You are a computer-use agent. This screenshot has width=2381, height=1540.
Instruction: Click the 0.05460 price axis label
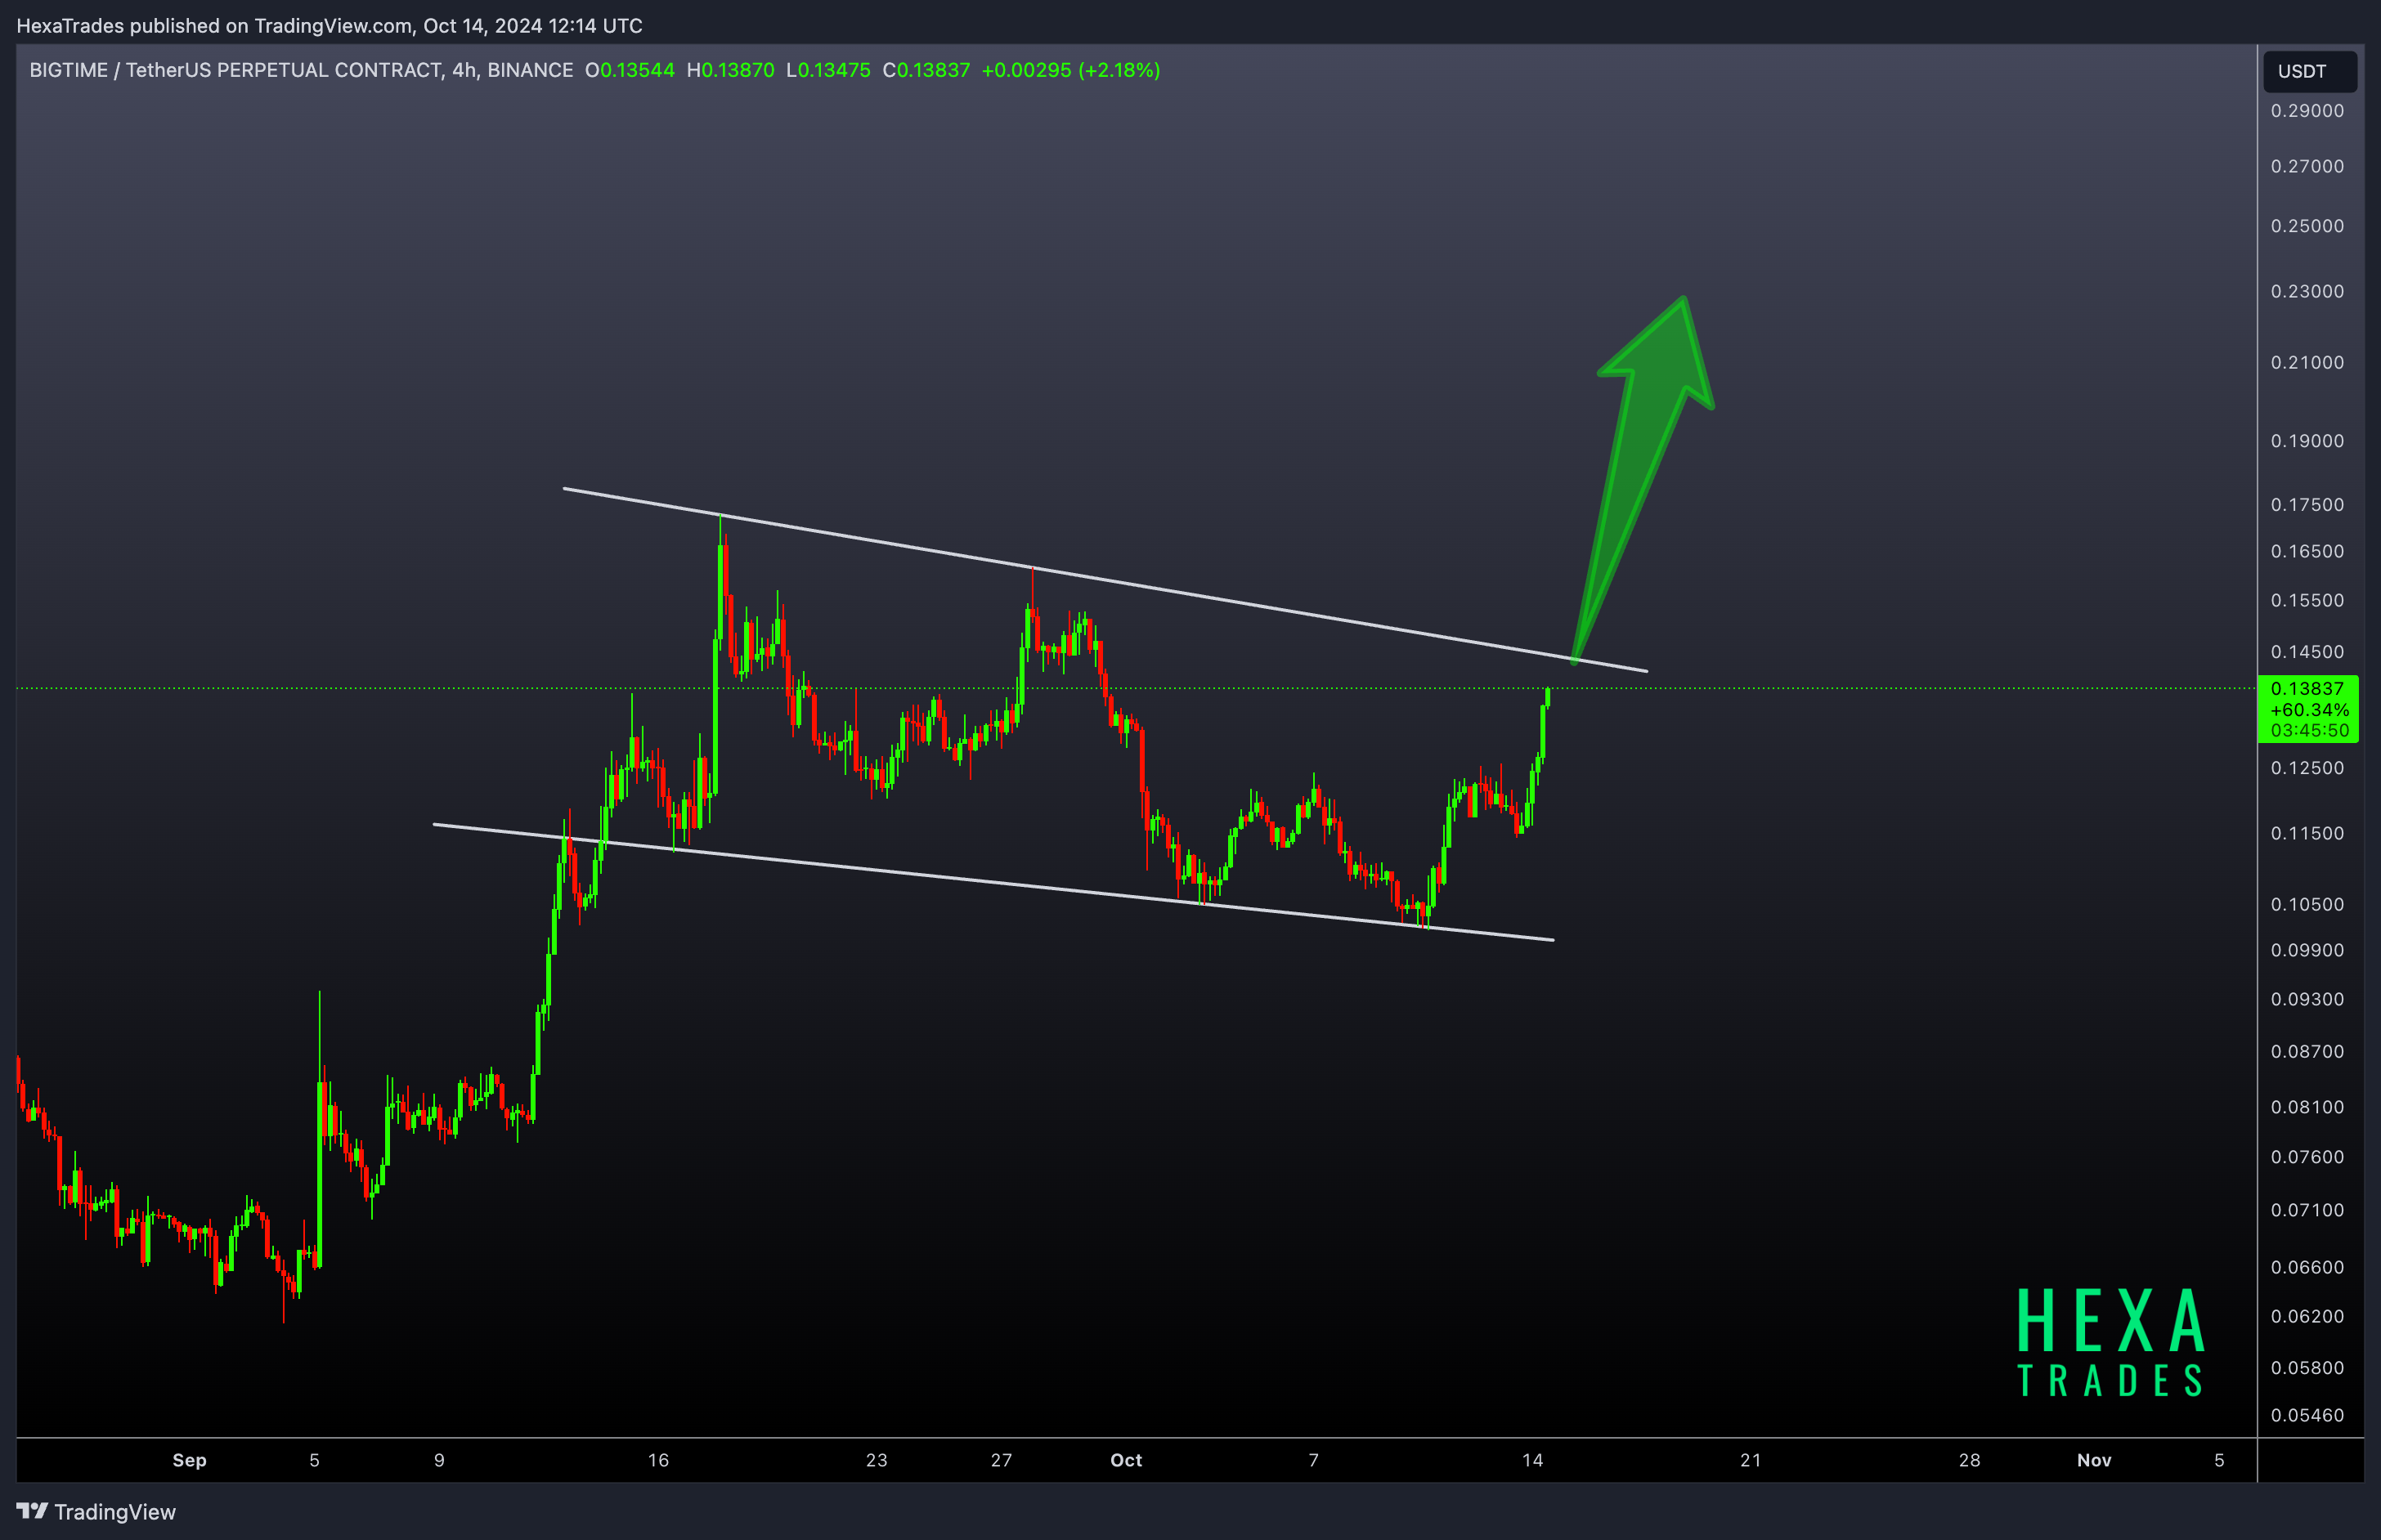pos(2307,1415)
